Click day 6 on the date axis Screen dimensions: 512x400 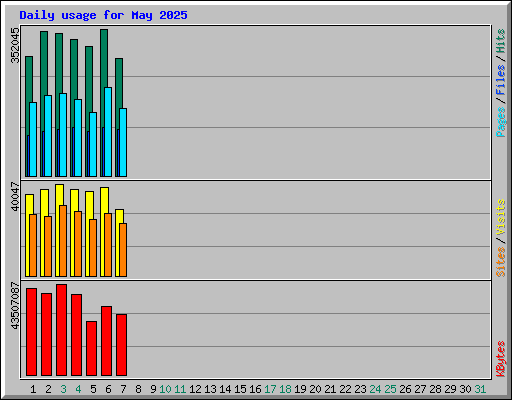108,389
